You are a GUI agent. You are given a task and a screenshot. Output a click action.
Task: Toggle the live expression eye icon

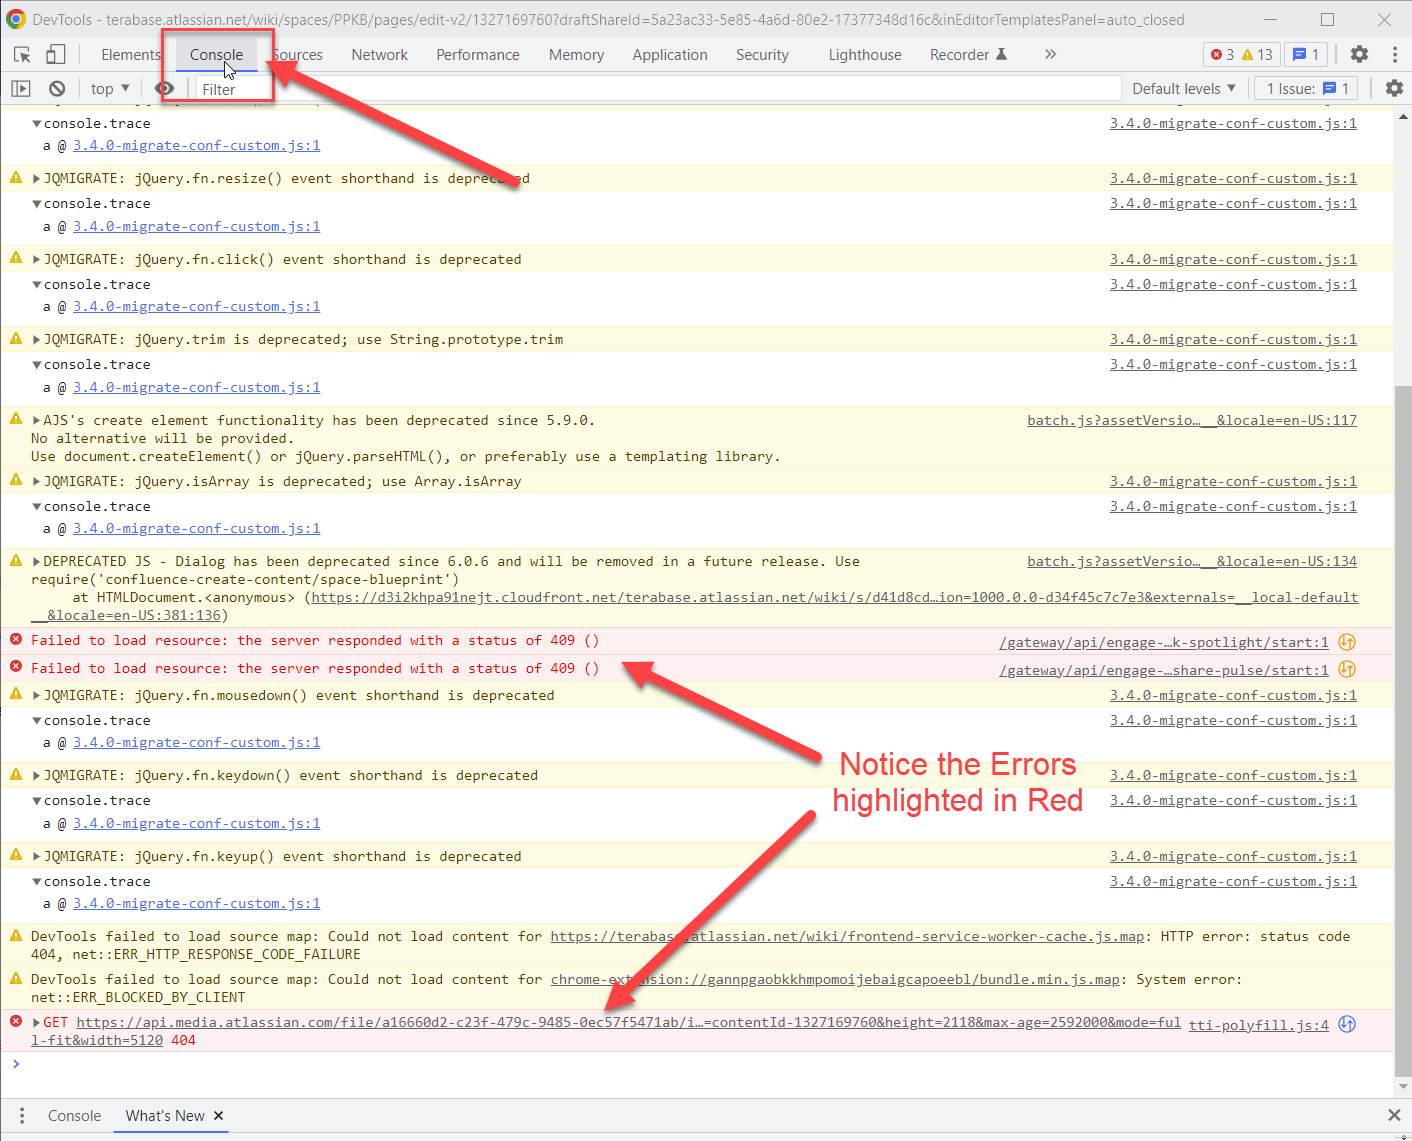(x=164, y=88)
